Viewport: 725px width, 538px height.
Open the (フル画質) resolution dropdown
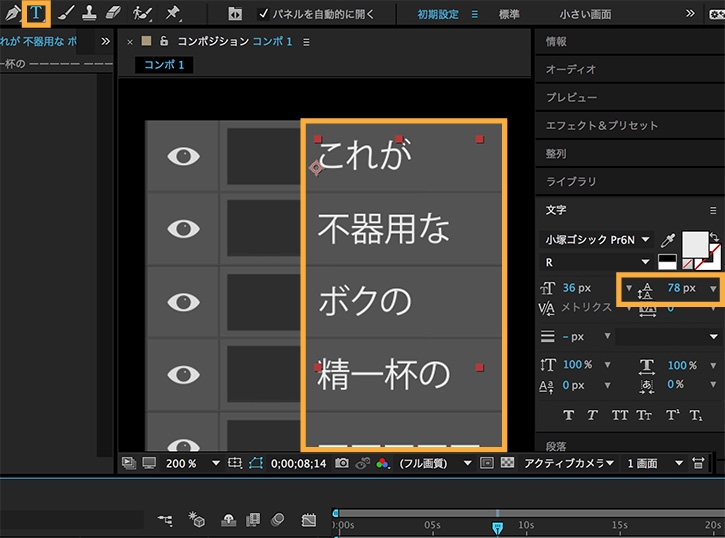coord(435,463)
